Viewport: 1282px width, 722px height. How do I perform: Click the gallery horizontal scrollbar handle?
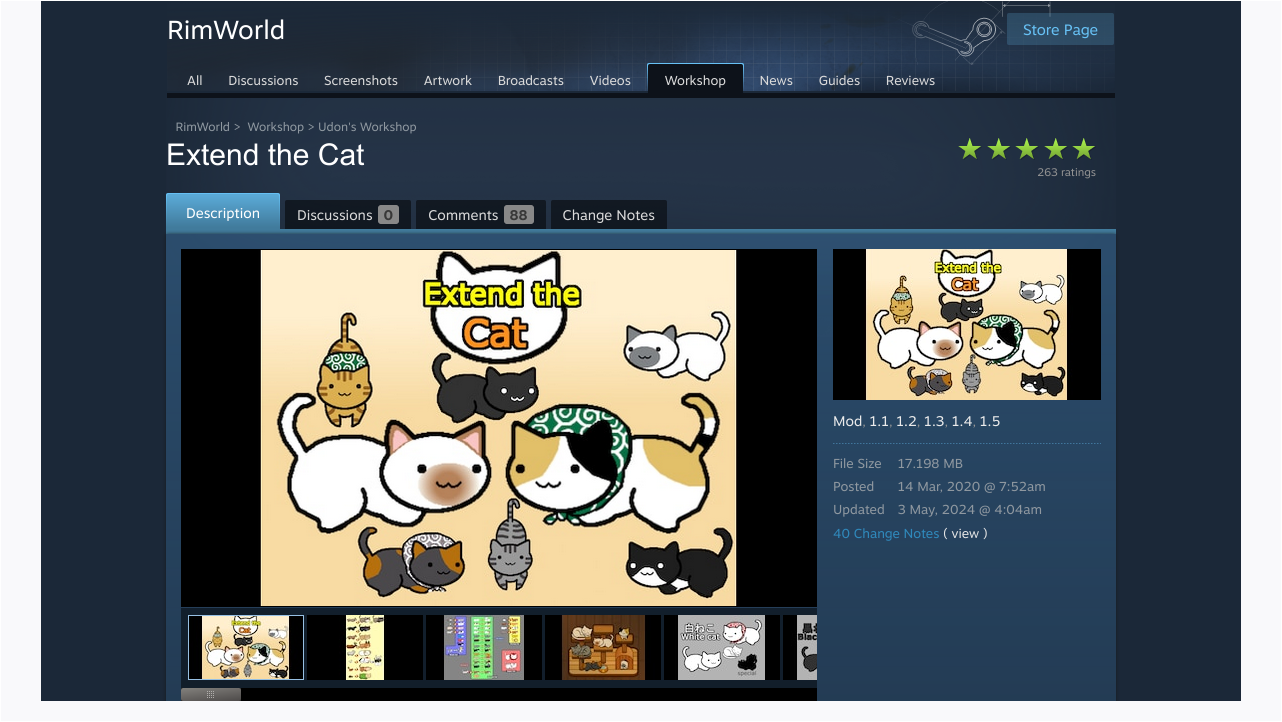coord(211,694)
